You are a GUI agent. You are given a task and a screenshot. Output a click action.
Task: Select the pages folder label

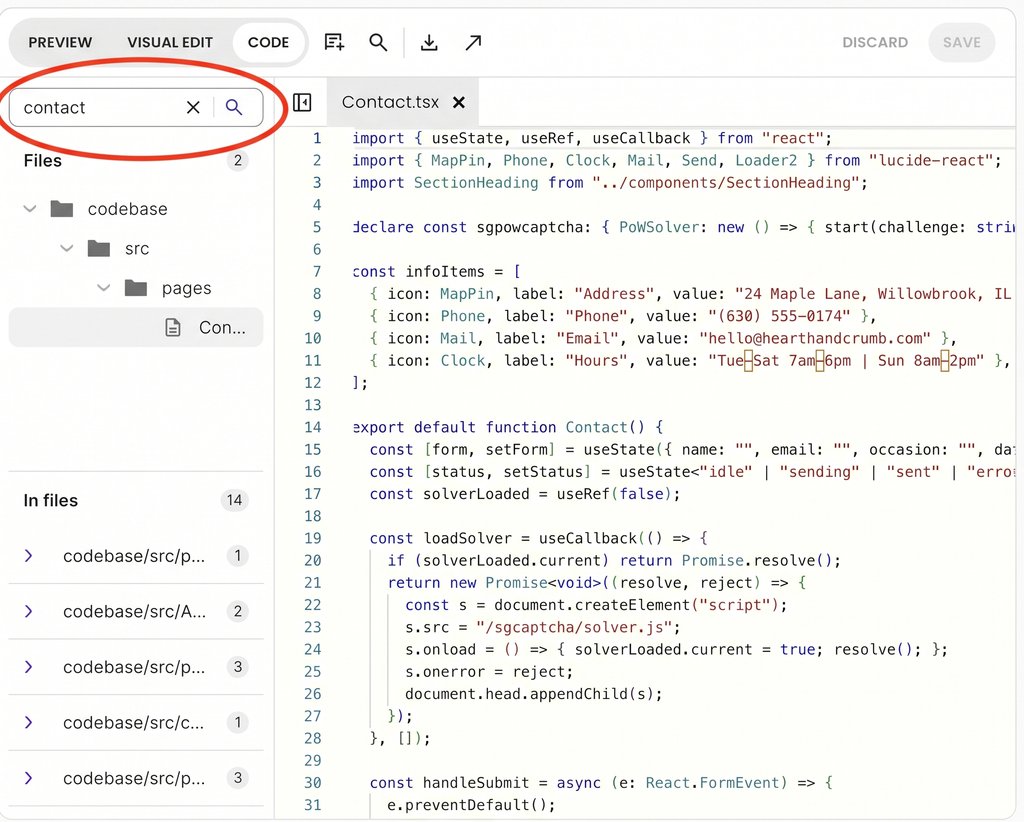(x=187, y=289)
